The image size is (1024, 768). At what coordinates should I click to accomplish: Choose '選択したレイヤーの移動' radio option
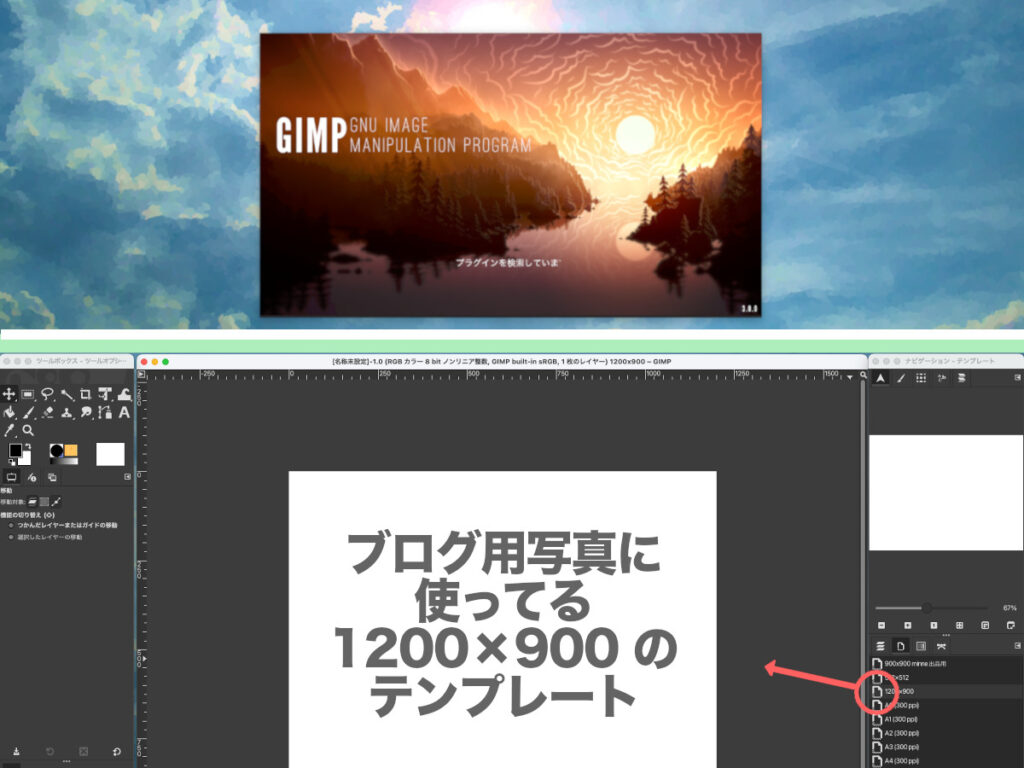coord(45,537)
